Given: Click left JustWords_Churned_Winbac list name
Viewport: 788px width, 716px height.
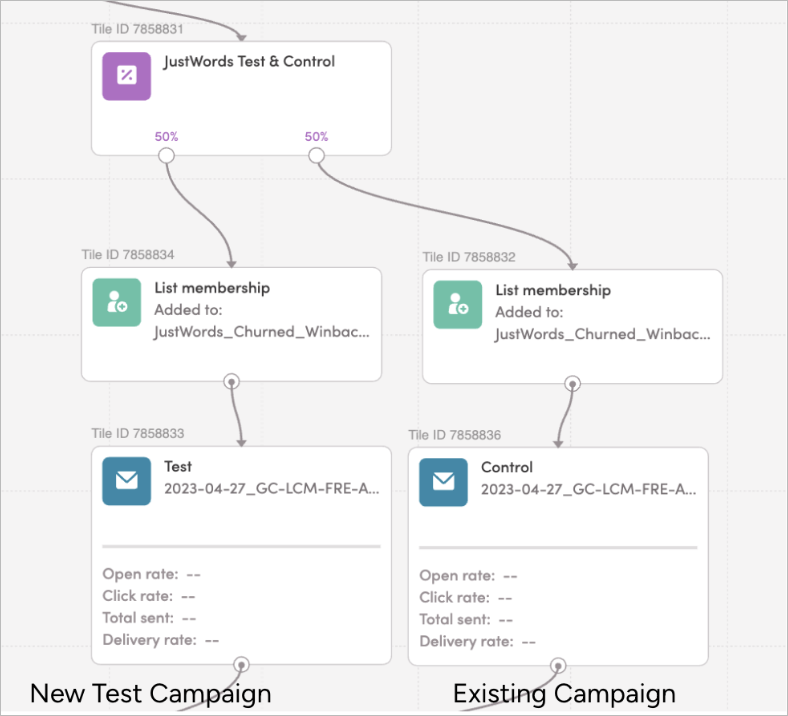Looking at the screenshot, I should (x=261, y=332).
